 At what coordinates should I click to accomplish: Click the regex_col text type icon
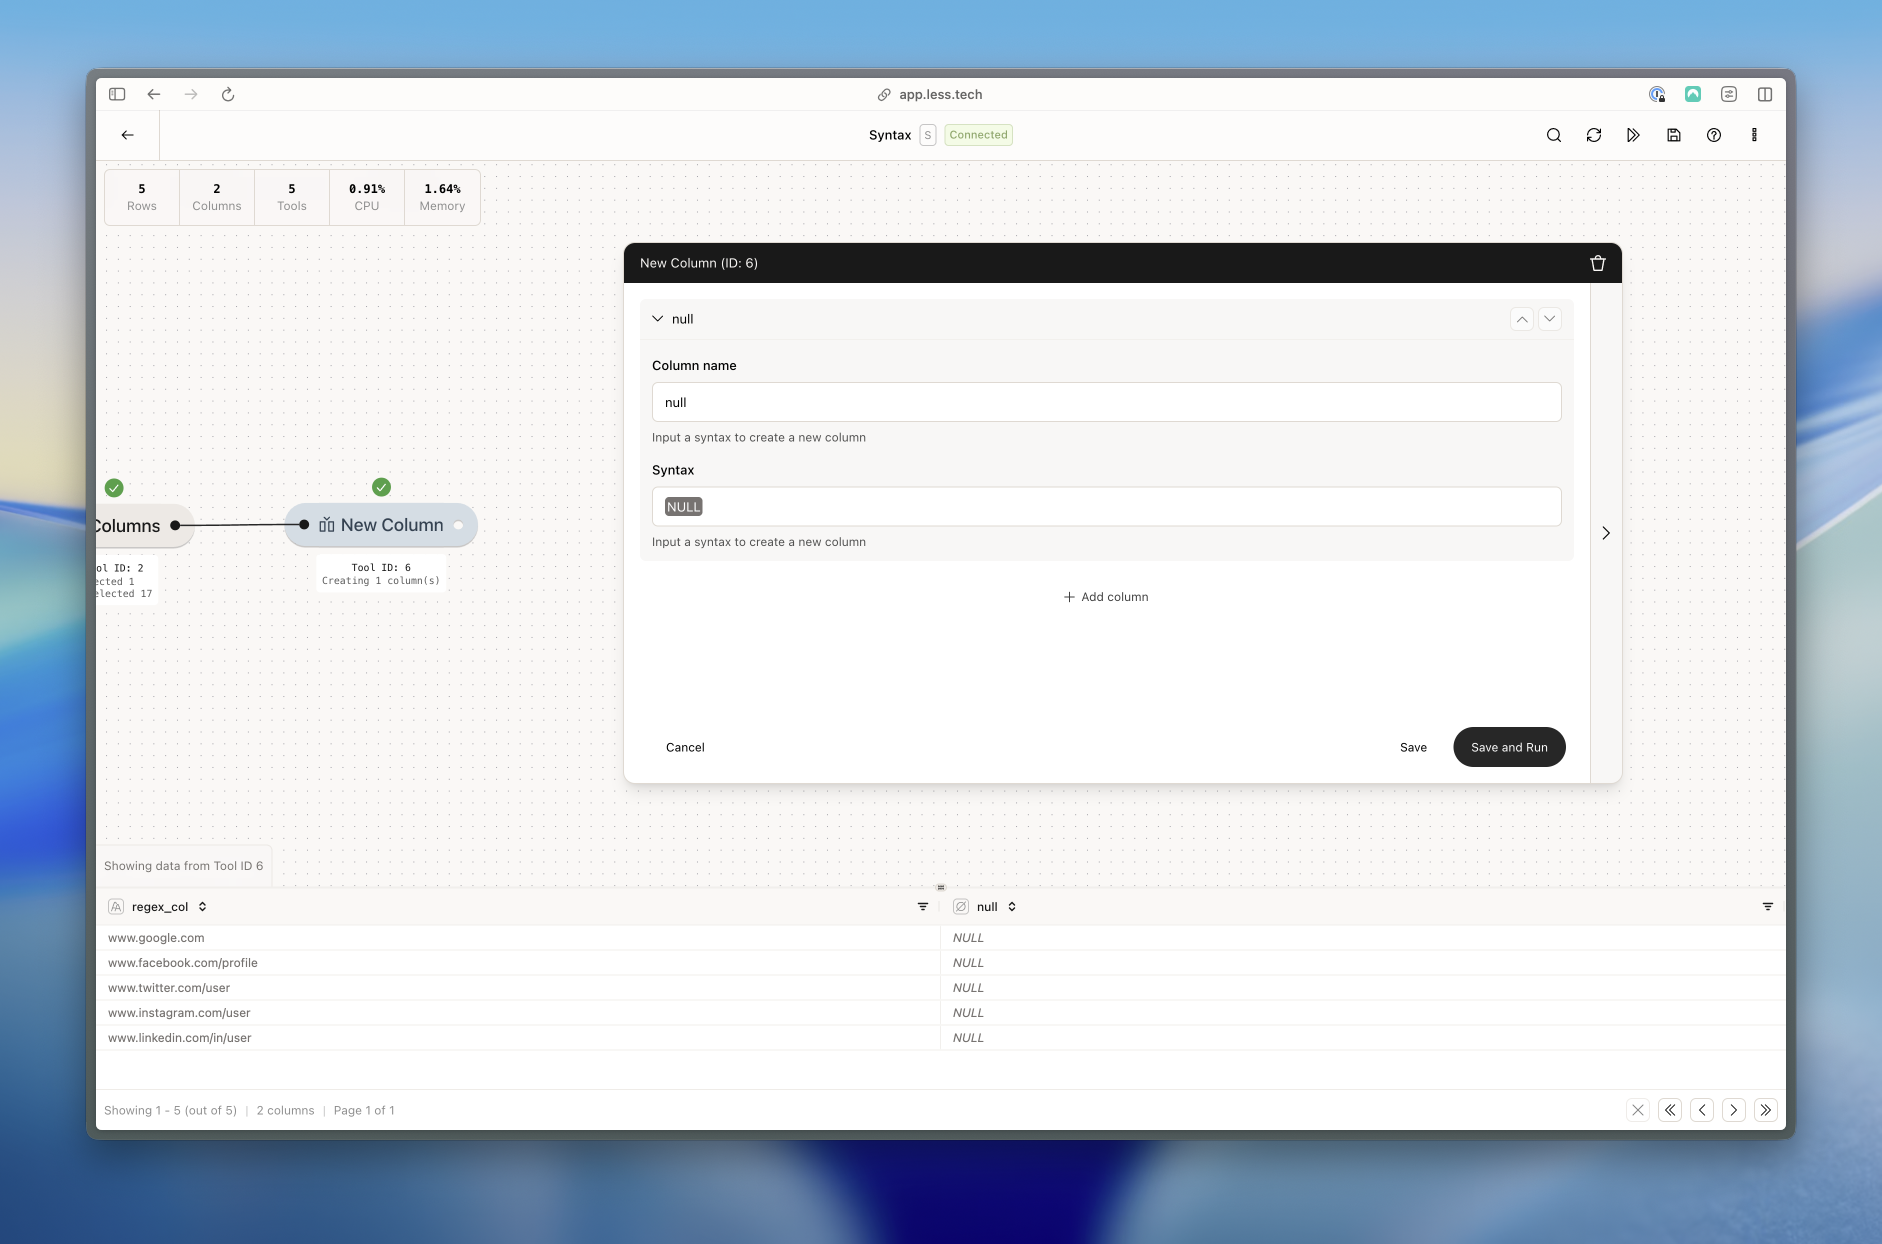click(116, 907)
